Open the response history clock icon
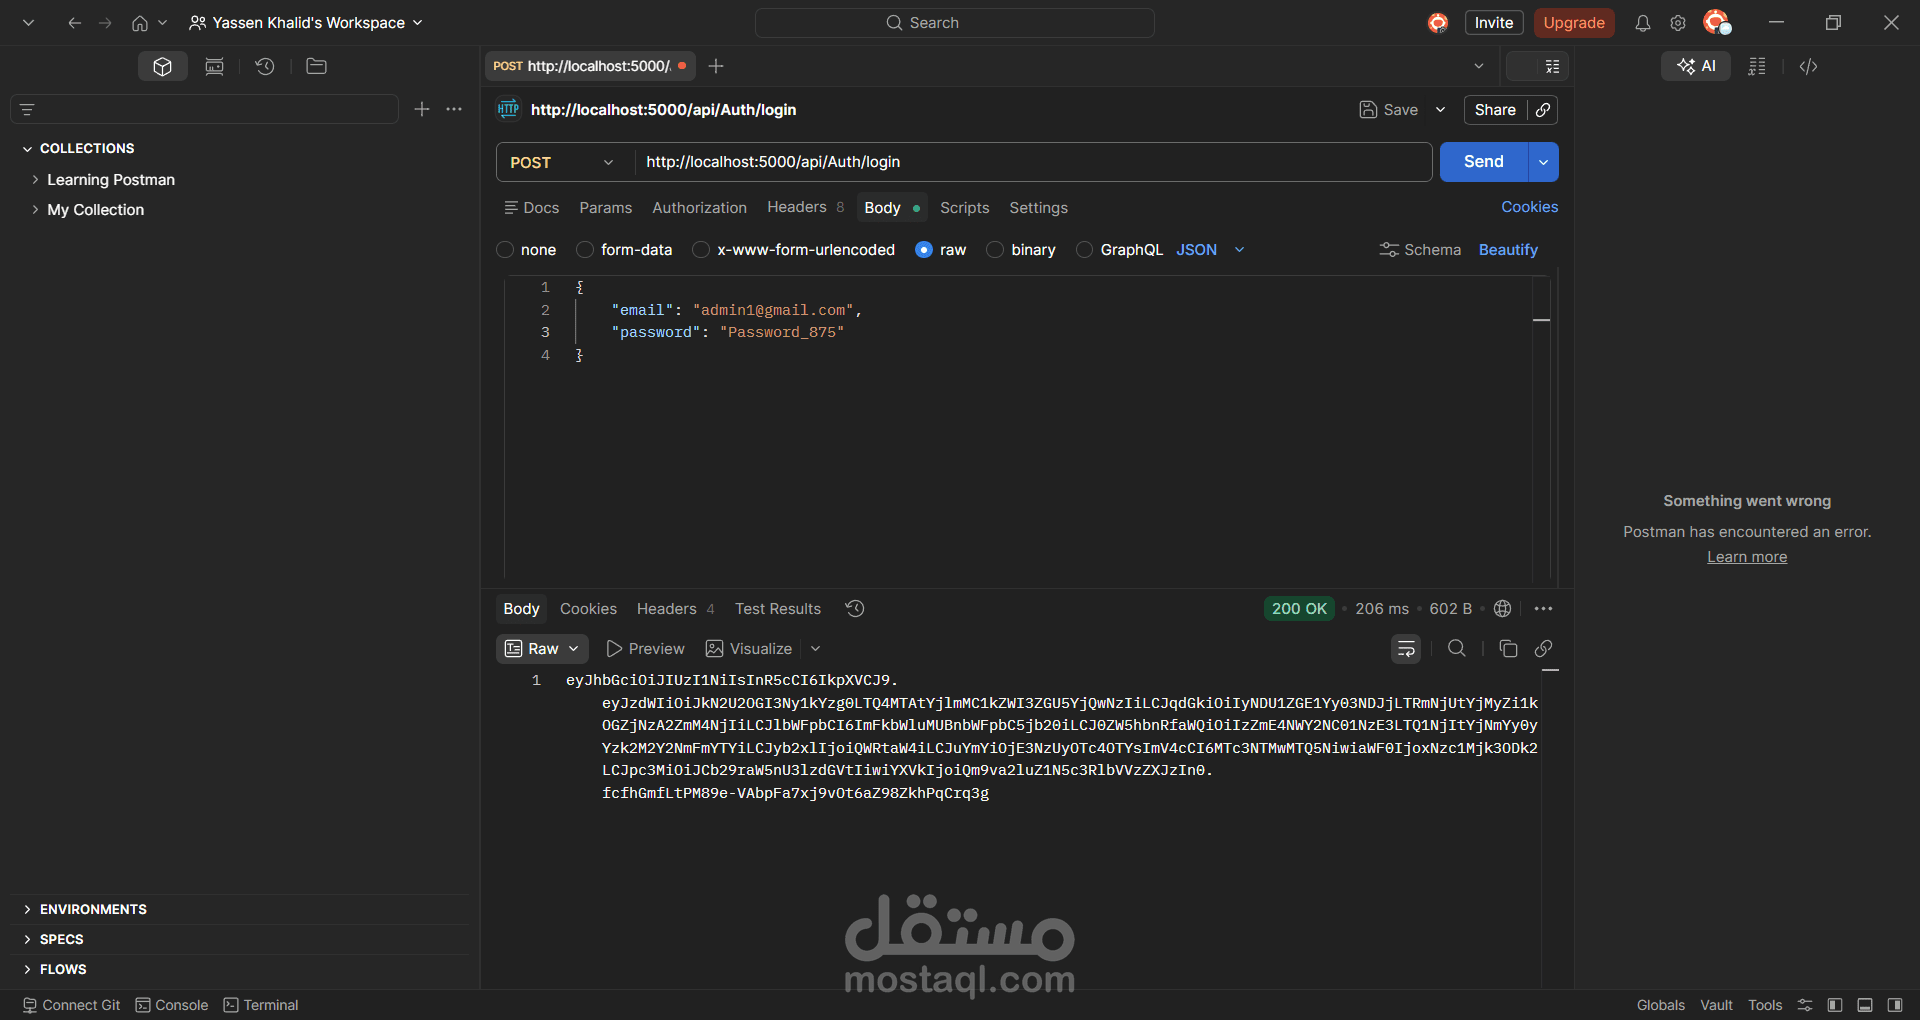1920x1020 pixels. click(855, 608)
